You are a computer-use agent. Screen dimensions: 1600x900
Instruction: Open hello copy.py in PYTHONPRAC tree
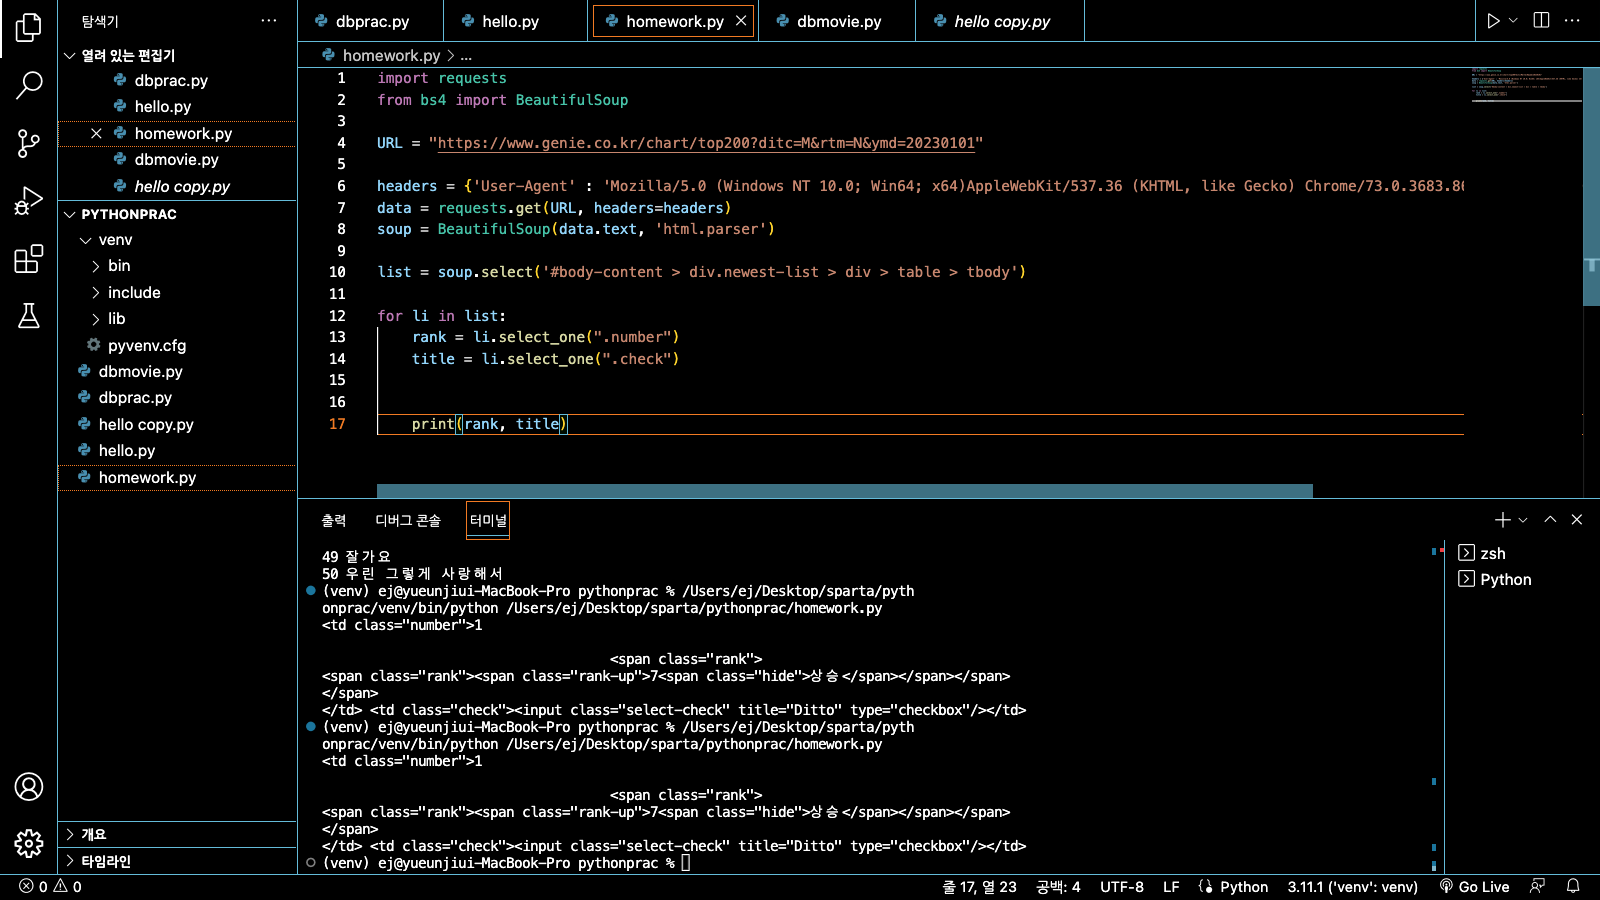(177, 424)
